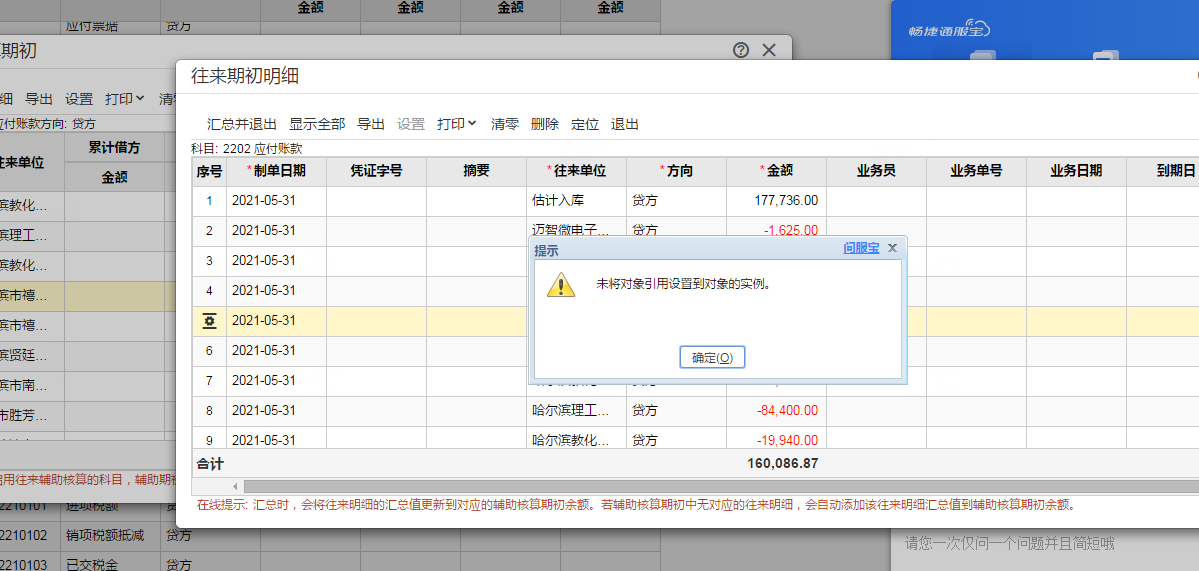The image size is (1199, 571).
Task: Click the 业务员 column header
Action: click(x=876, y=171)
